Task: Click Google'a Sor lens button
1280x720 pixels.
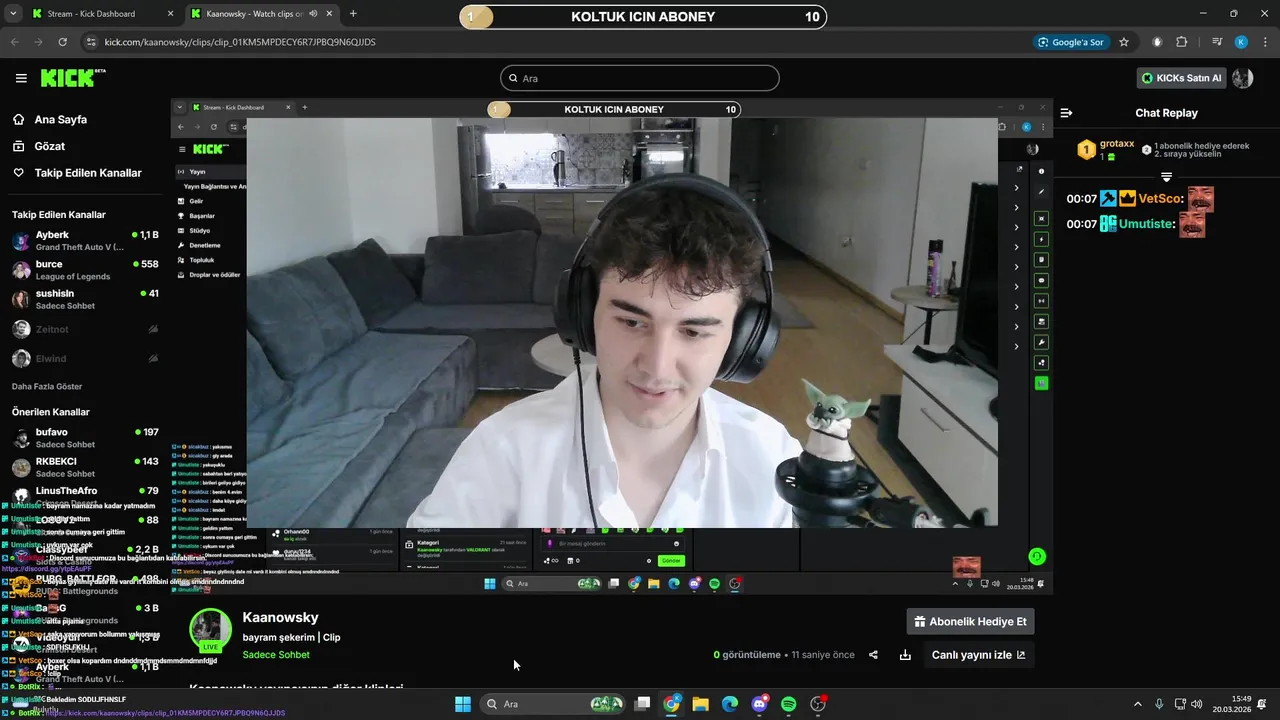Action: (x=1071, y=42)
